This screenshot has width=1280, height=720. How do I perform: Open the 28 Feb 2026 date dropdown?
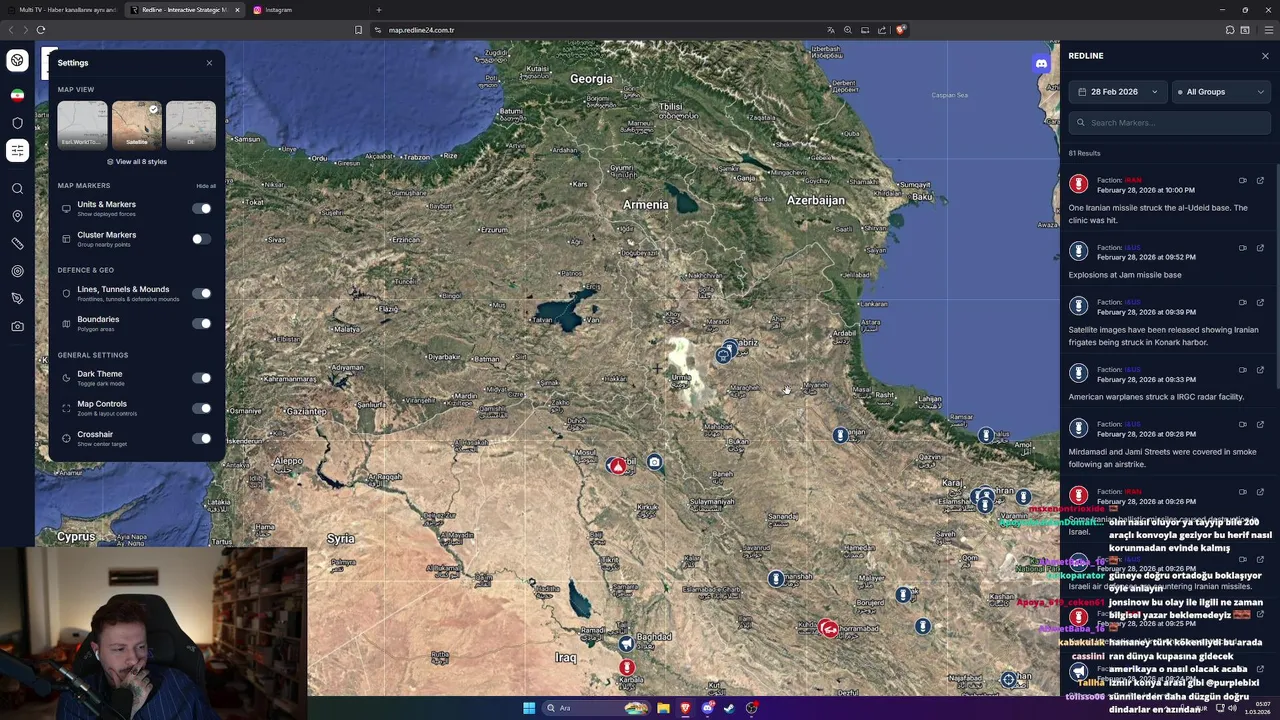1117,92
